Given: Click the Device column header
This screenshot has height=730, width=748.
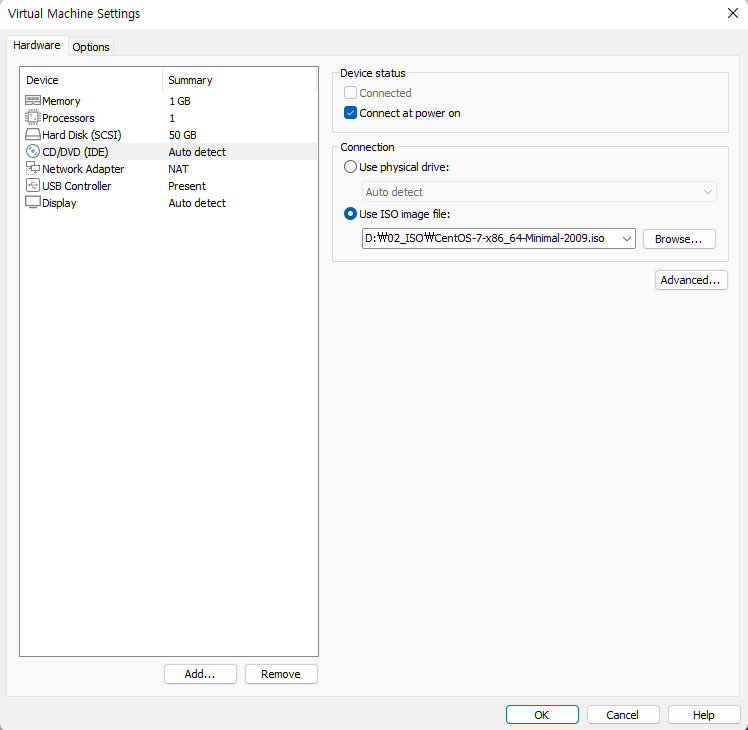Looking at the screenshot, I should click(91, 80).
